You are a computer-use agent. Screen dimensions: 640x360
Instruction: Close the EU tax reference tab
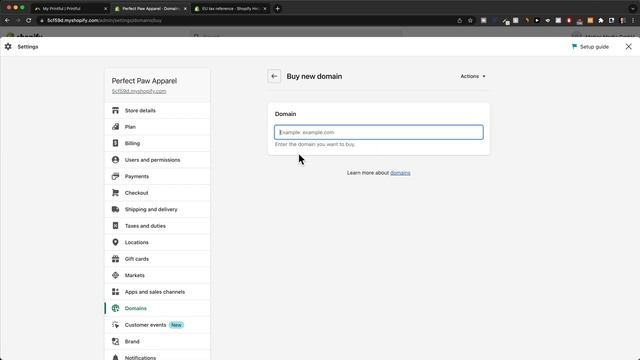tap(265, 9)
